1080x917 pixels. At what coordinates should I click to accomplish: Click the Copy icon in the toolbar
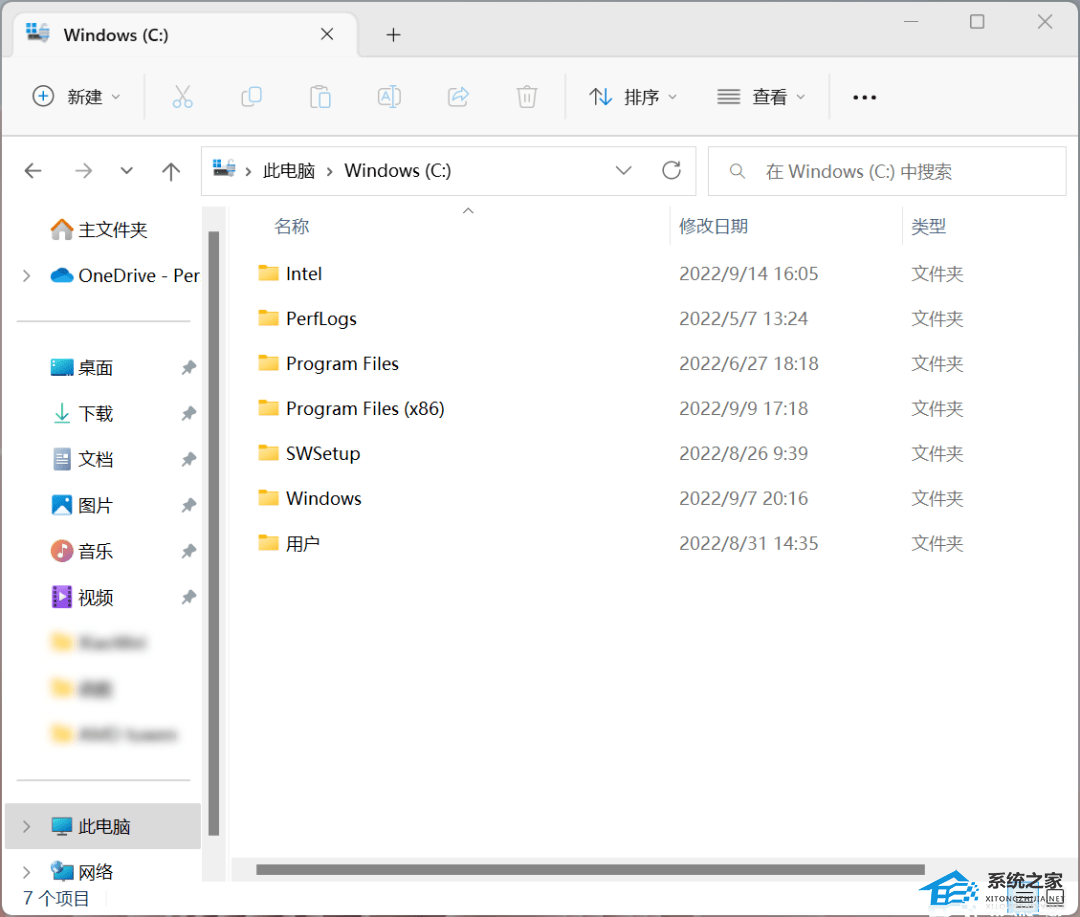251,96
